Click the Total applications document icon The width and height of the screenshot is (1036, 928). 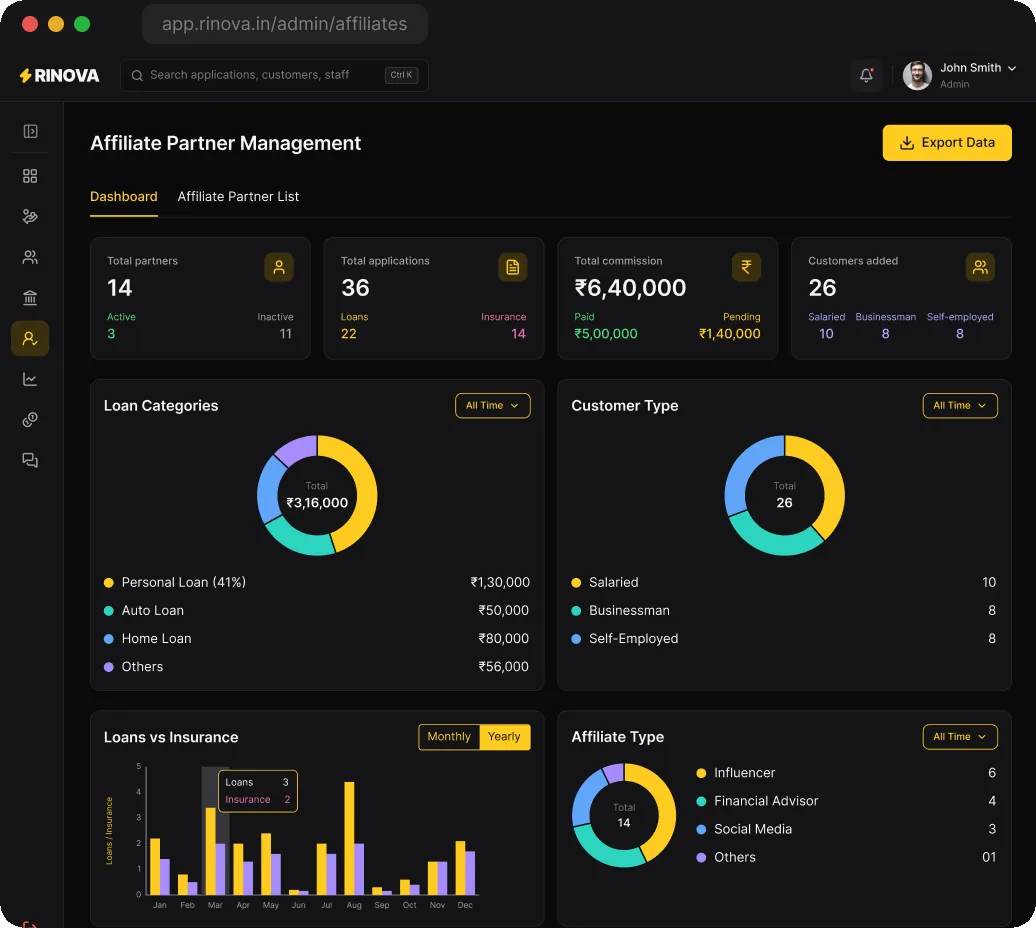click(x=513, y=268)
